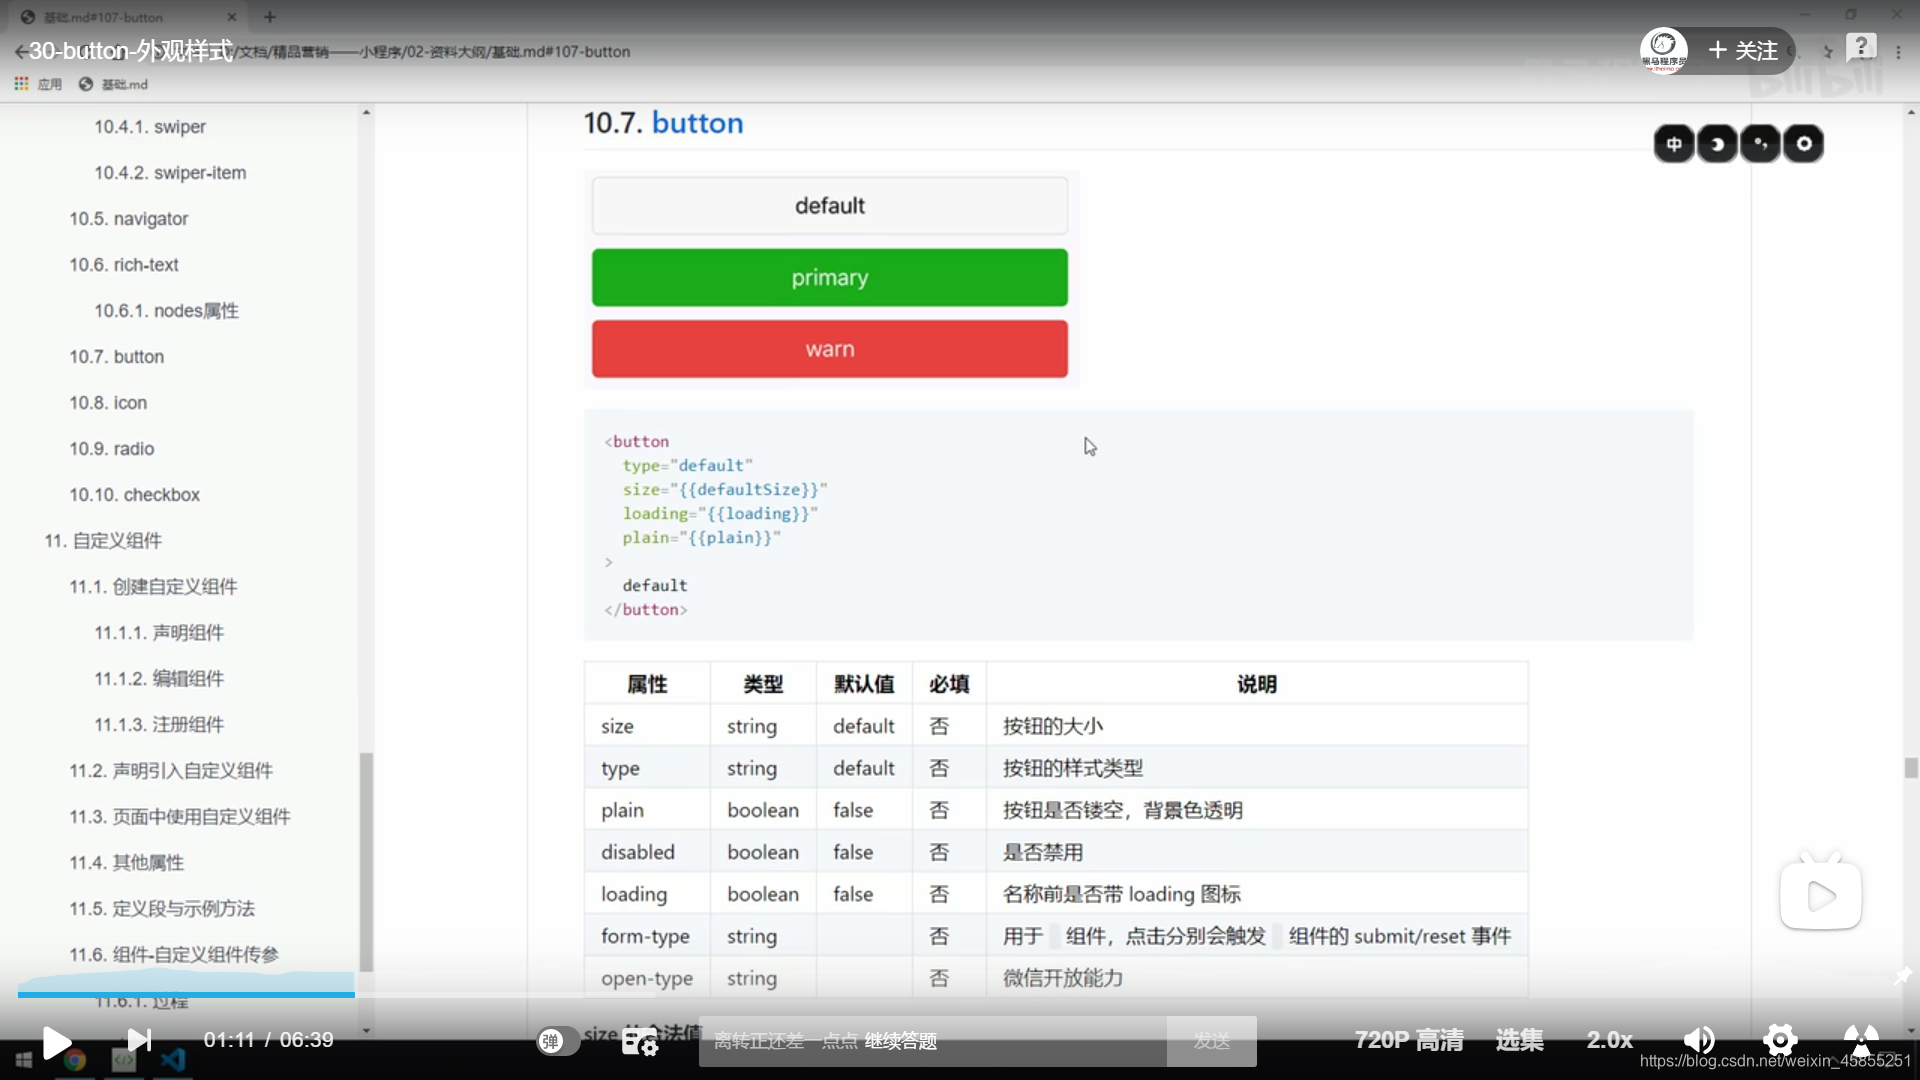Go to 10.9. radio section
The image size is (1920, 1080).
click(x=112, y=449)
